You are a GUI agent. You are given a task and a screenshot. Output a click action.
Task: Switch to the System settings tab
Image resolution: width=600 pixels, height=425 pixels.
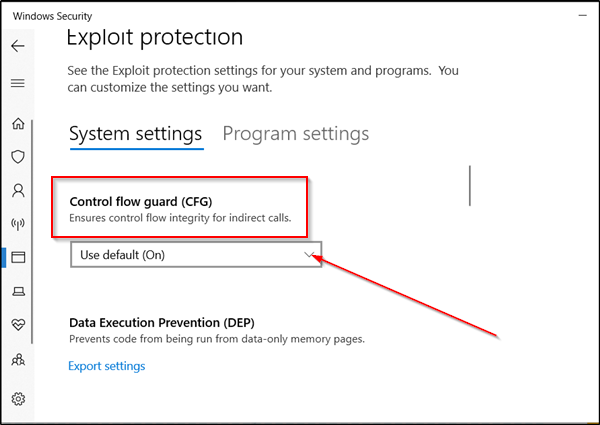click(x=135, y=134)
